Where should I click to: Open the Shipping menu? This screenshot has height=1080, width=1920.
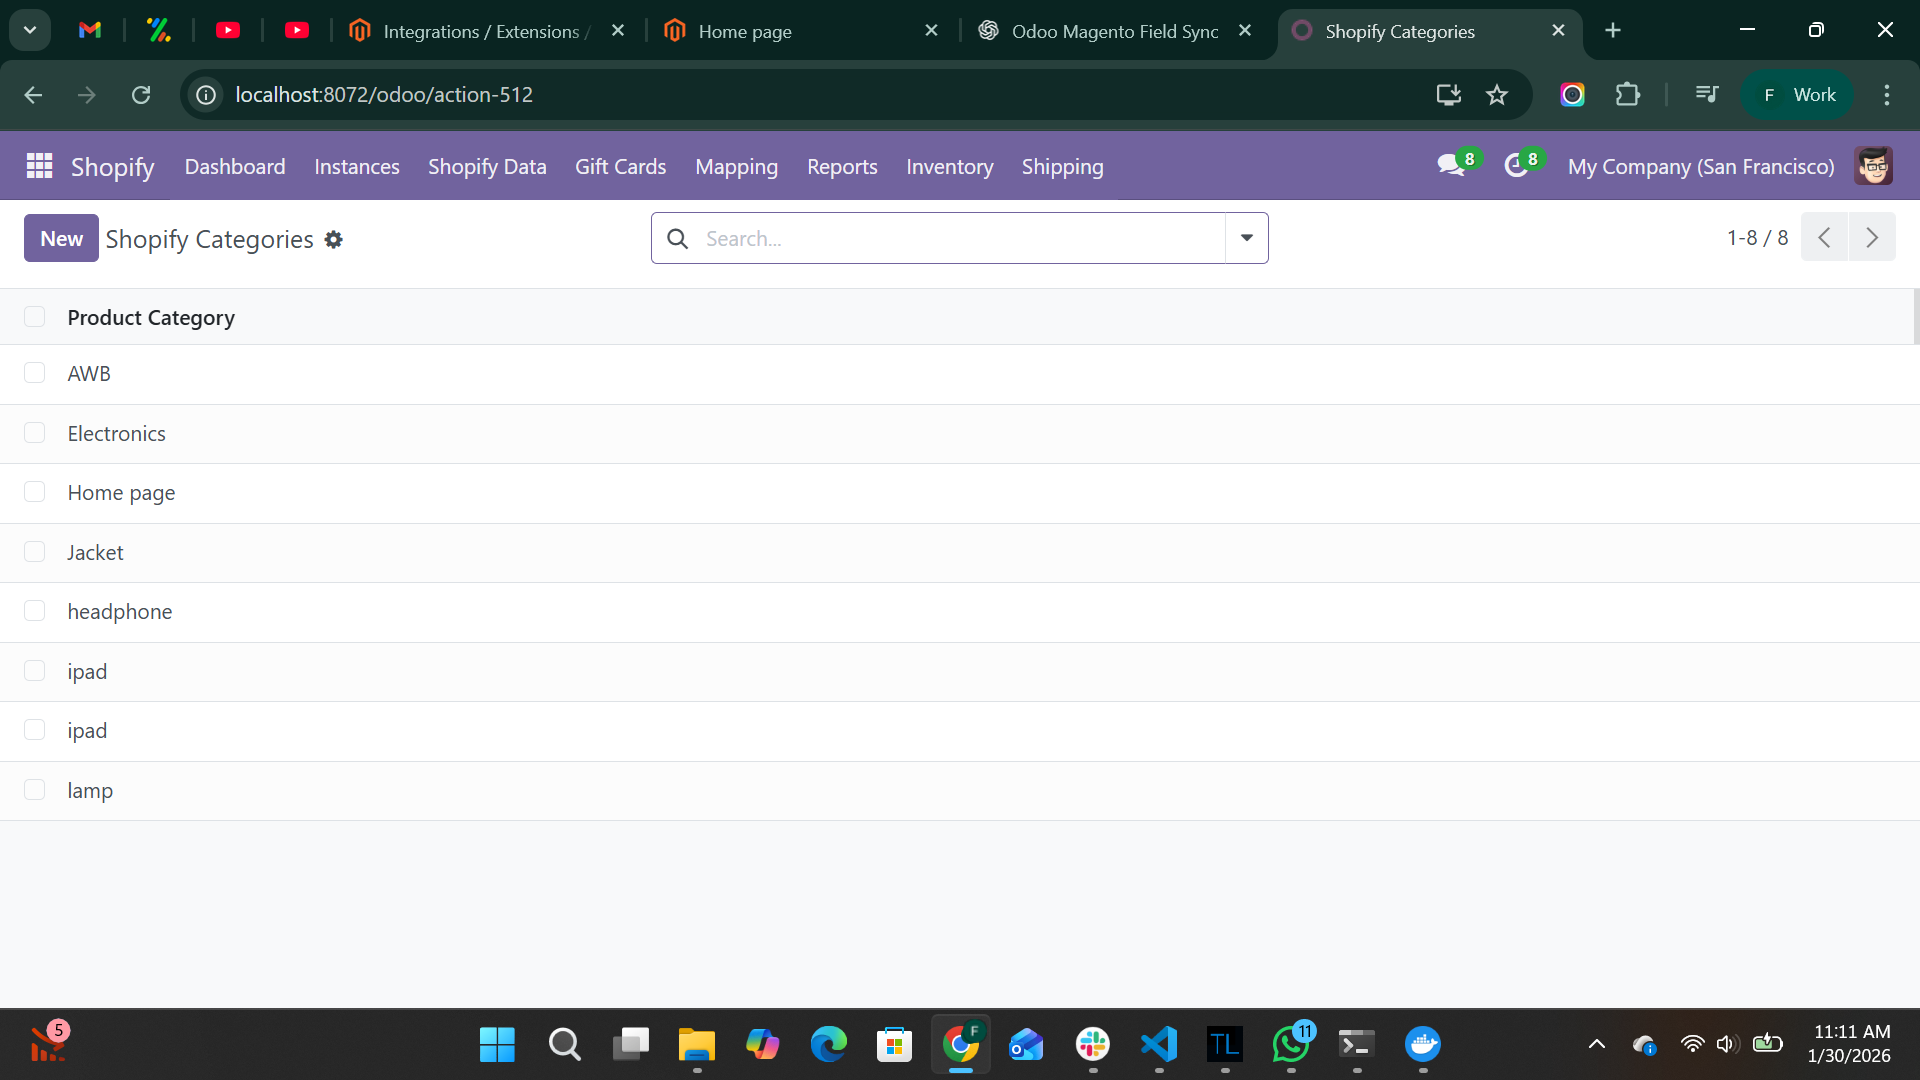[1062, 167]
